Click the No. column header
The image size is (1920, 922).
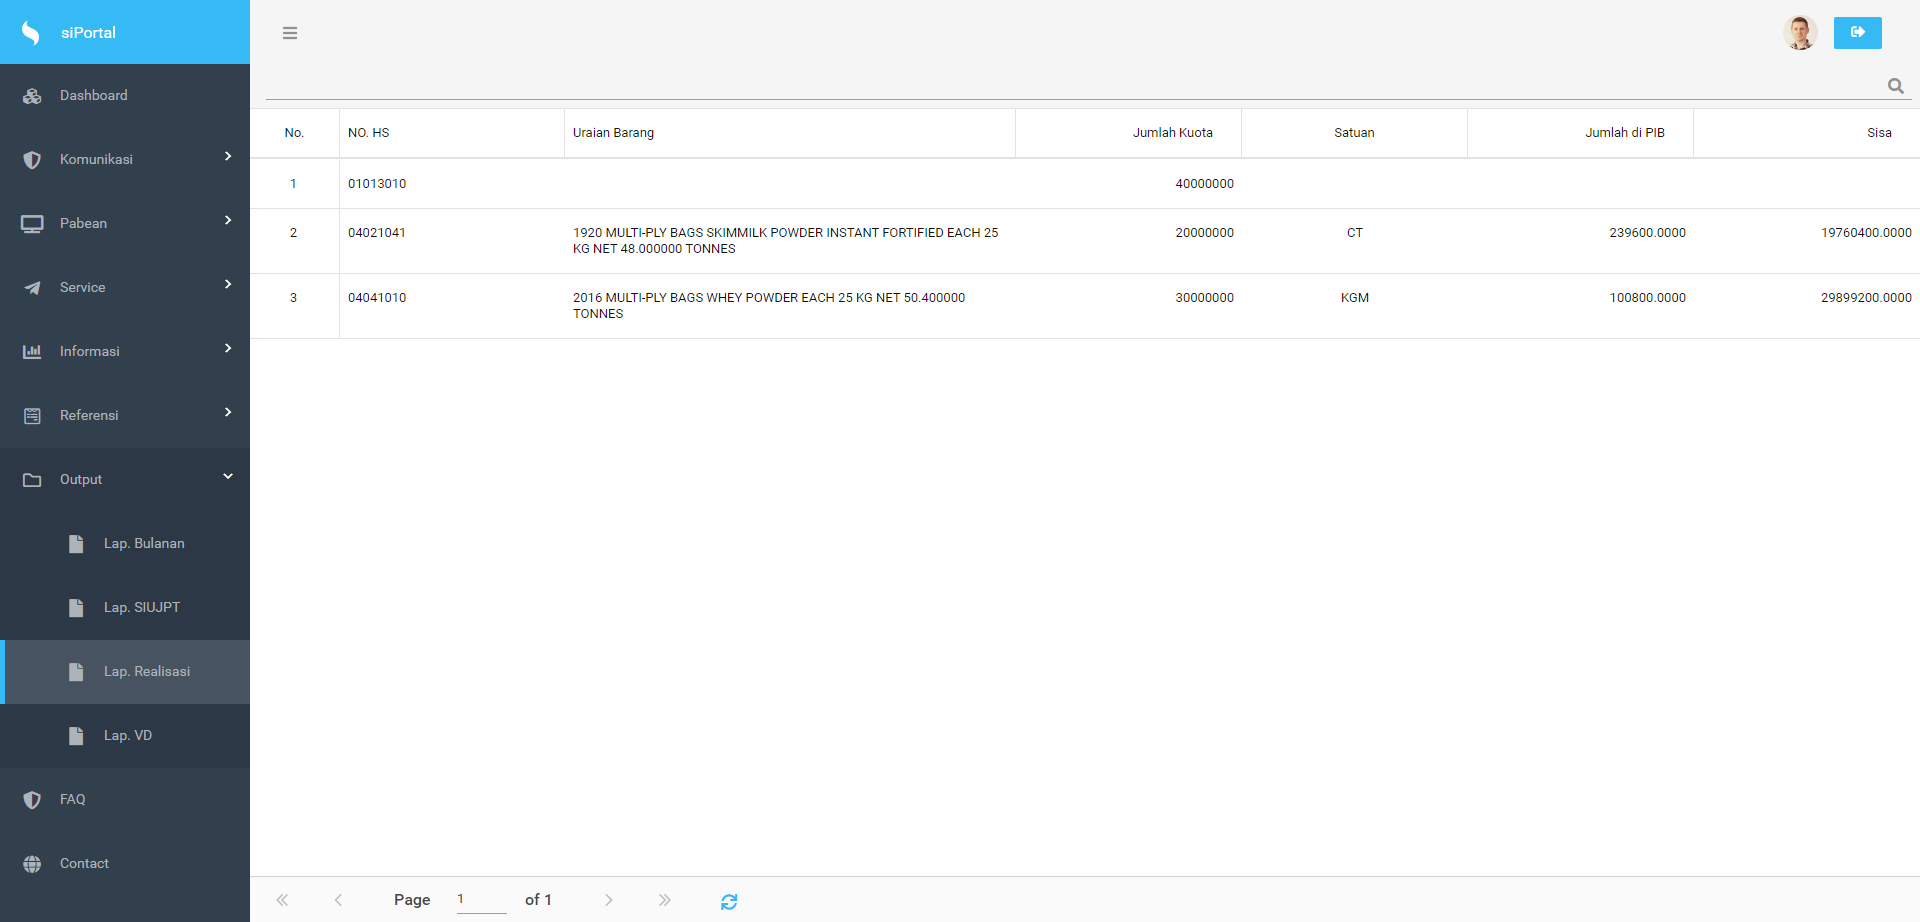tap(294, 133)
